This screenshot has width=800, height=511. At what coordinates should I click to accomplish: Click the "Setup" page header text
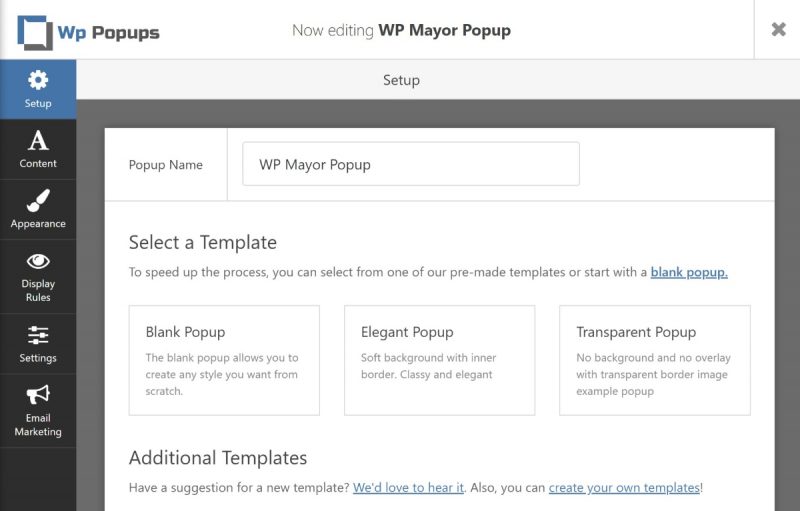tap(402, 80)
